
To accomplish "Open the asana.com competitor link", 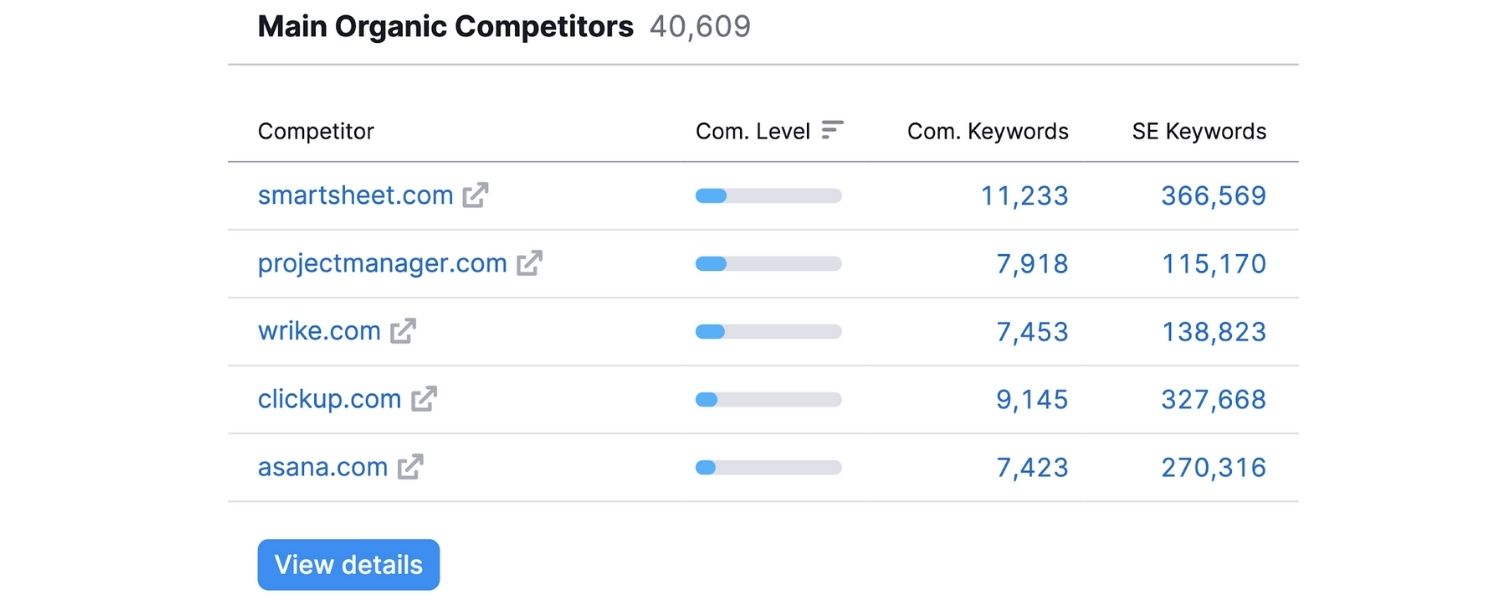I will (x=322, y=467).
